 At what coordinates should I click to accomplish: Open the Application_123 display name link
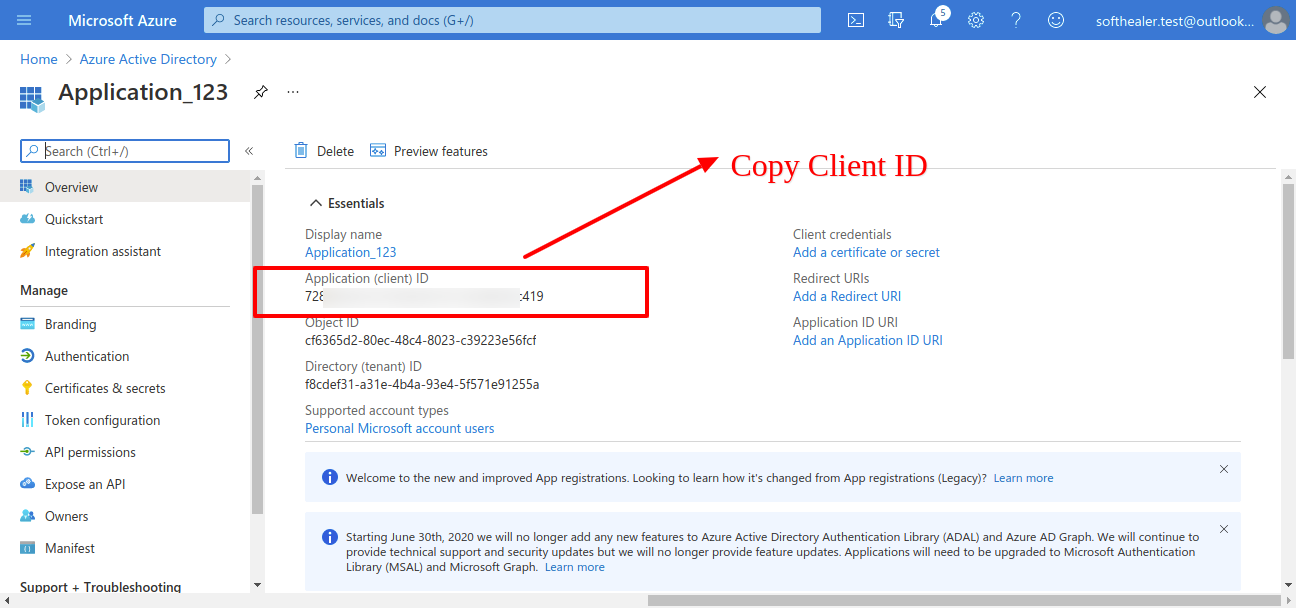[351, 252]
